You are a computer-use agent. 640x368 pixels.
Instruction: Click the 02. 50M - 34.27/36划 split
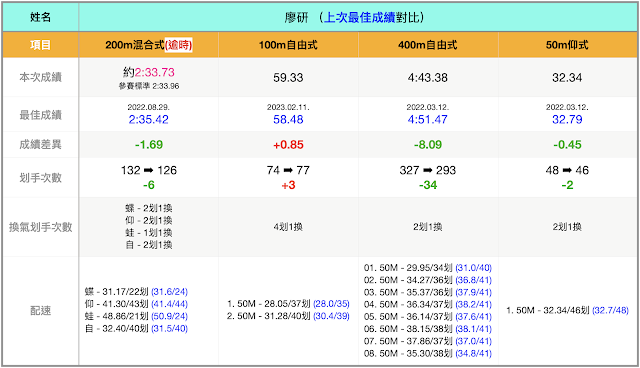[x=428, y=280]
